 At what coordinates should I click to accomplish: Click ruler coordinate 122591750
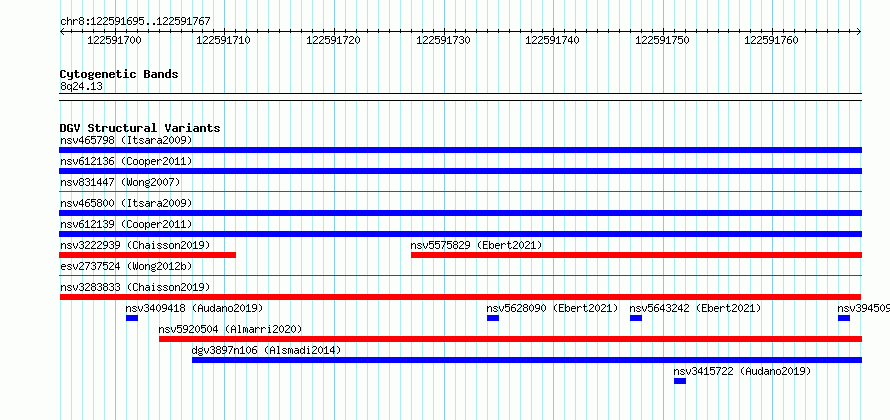point(662,40)
